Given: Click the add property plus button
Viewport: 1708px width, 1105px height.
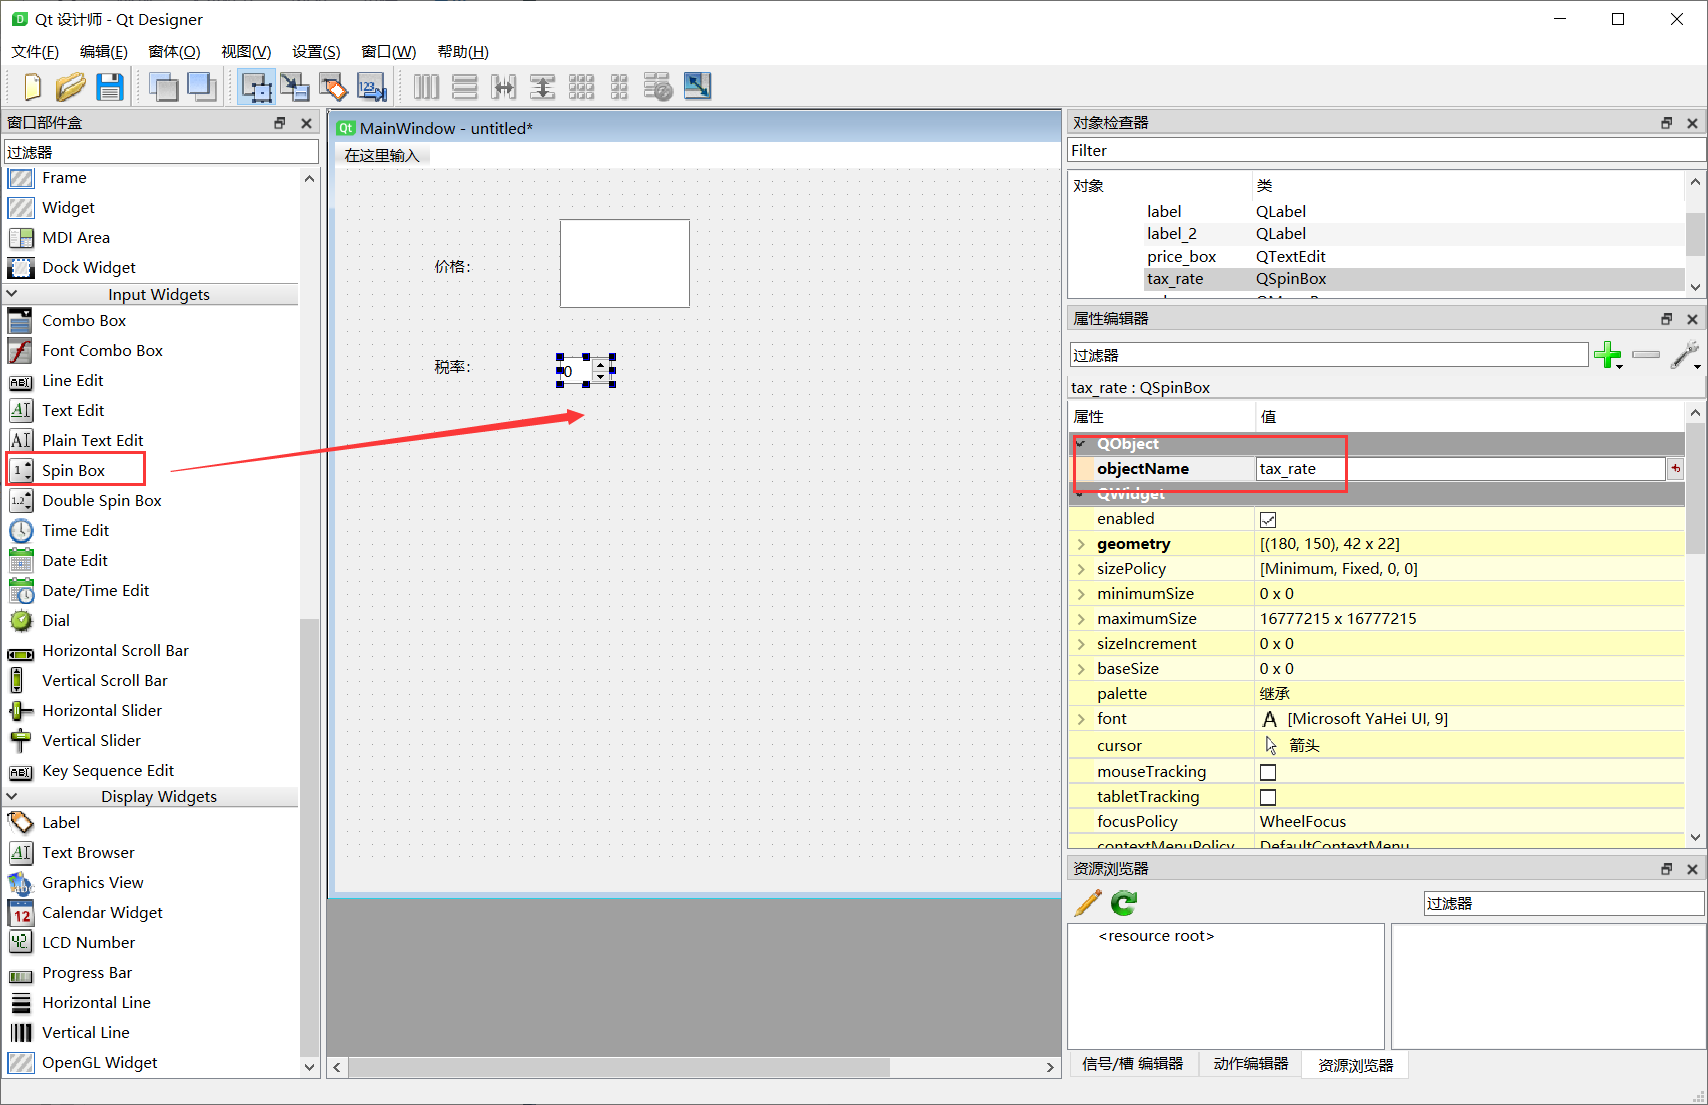Looking at the screenshot, I should (x=1609, y=355).
